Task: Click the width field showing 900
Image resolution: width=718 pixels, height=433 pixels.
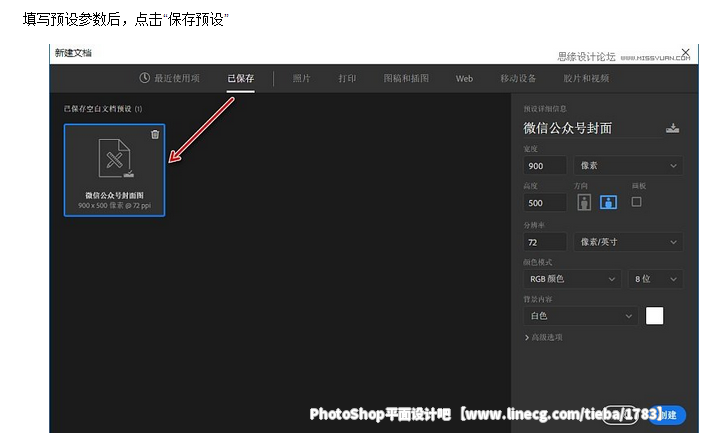Action: [x=545, y=166]
